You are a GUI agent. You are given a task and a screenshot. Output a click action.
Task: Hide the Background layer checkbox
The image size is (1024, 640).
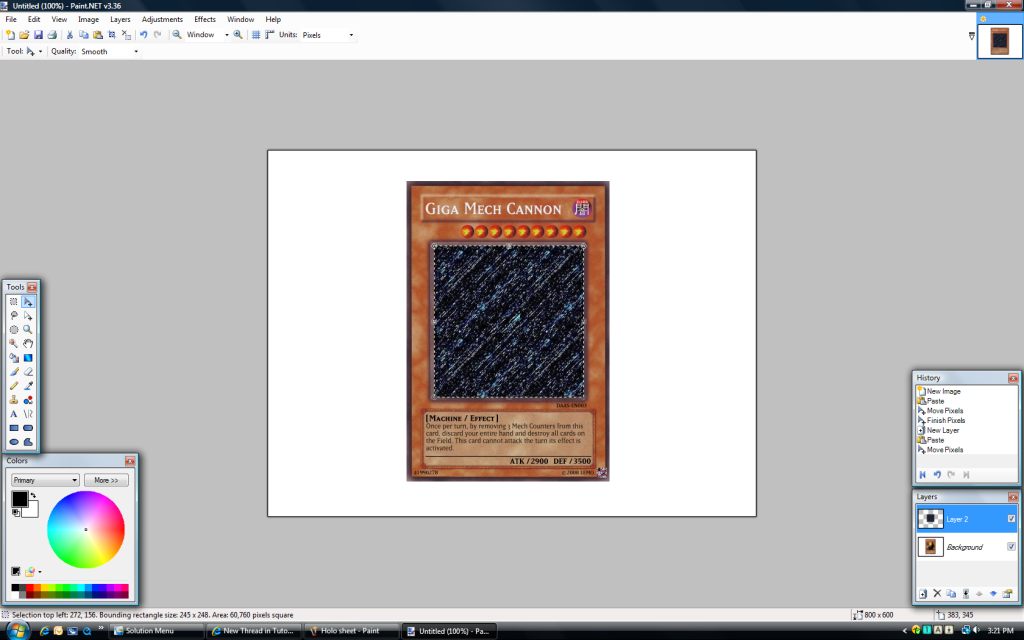coord(1012,546)
